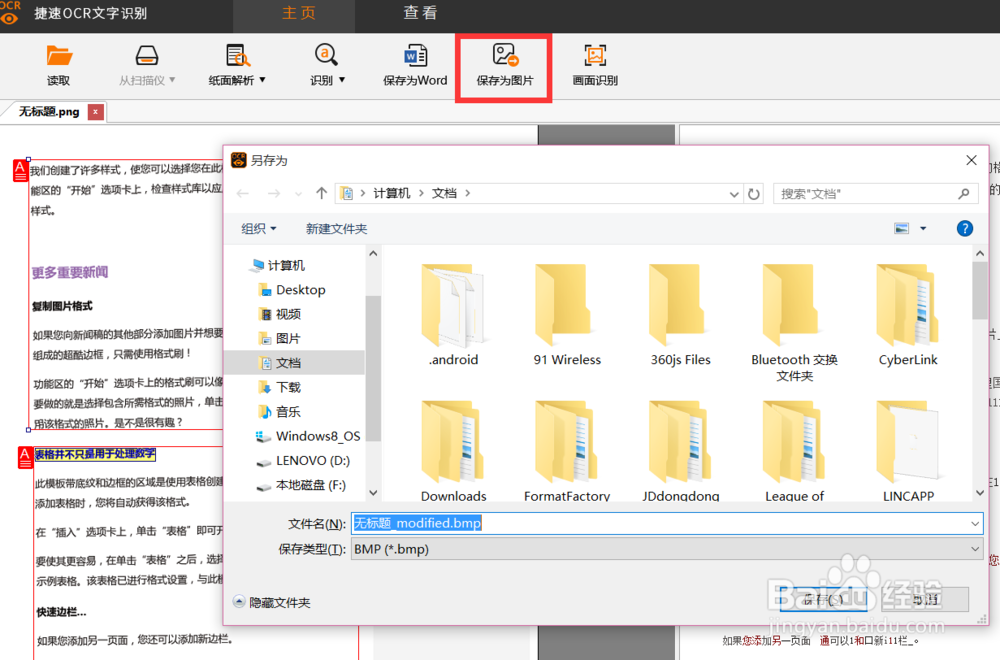1000x660 pixels.
Task: Select the .android folder
Action: point(453,315)
